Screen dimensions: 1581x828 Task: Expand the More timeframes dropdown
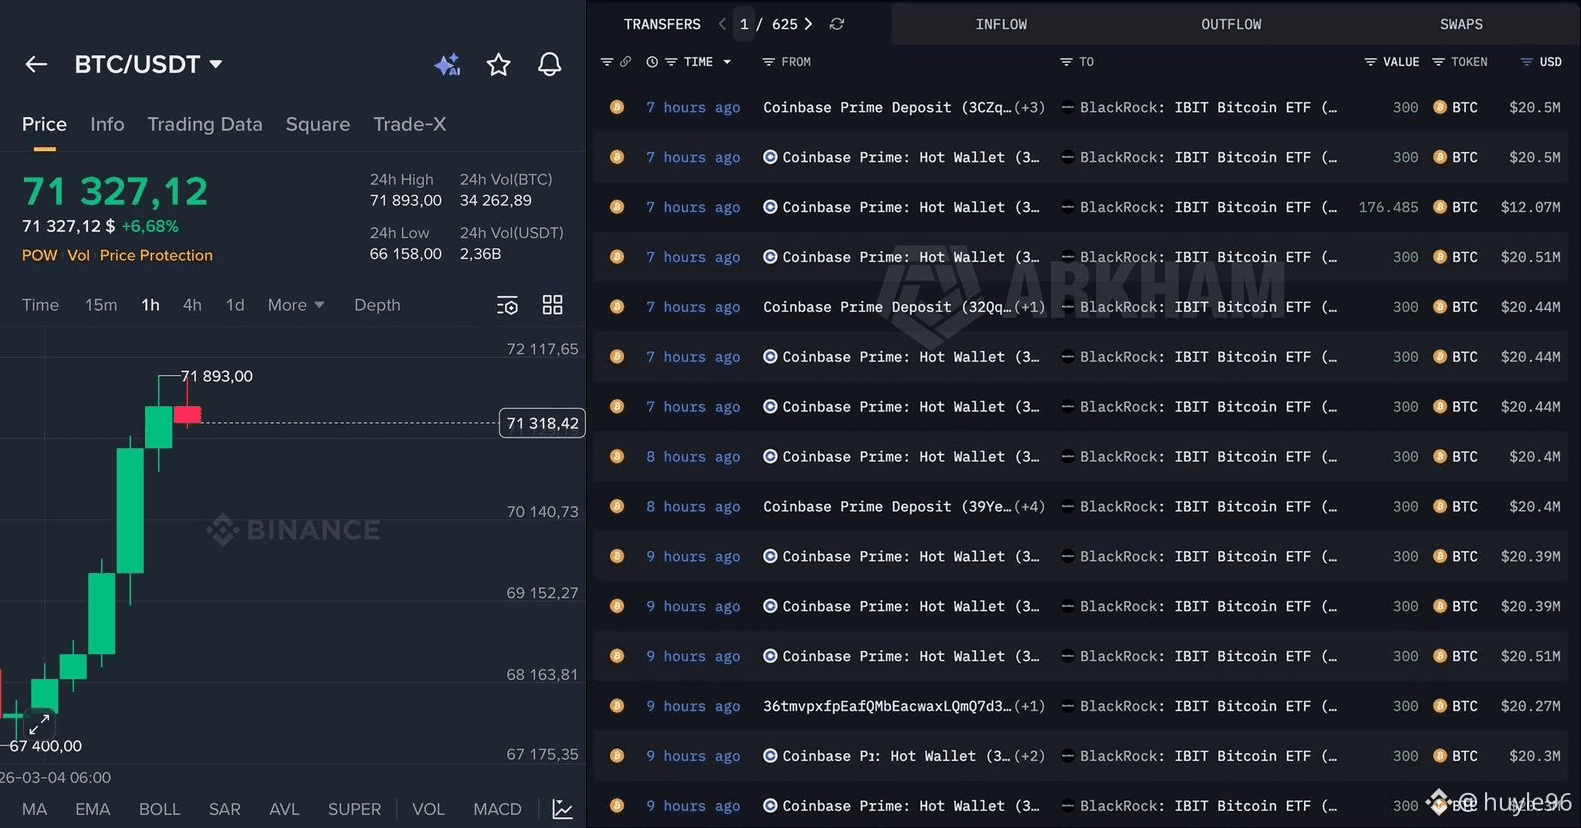tap(295, 305)
